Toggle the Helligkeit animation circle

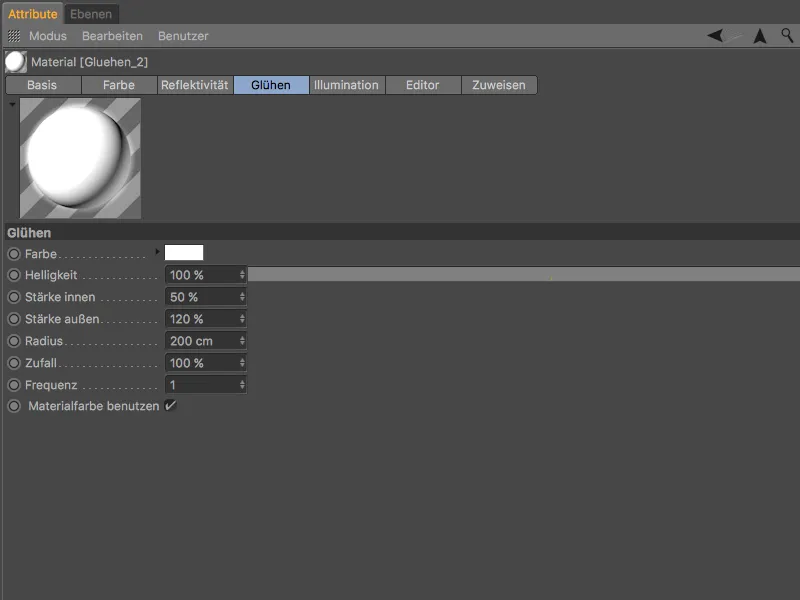tap(14, 275)
